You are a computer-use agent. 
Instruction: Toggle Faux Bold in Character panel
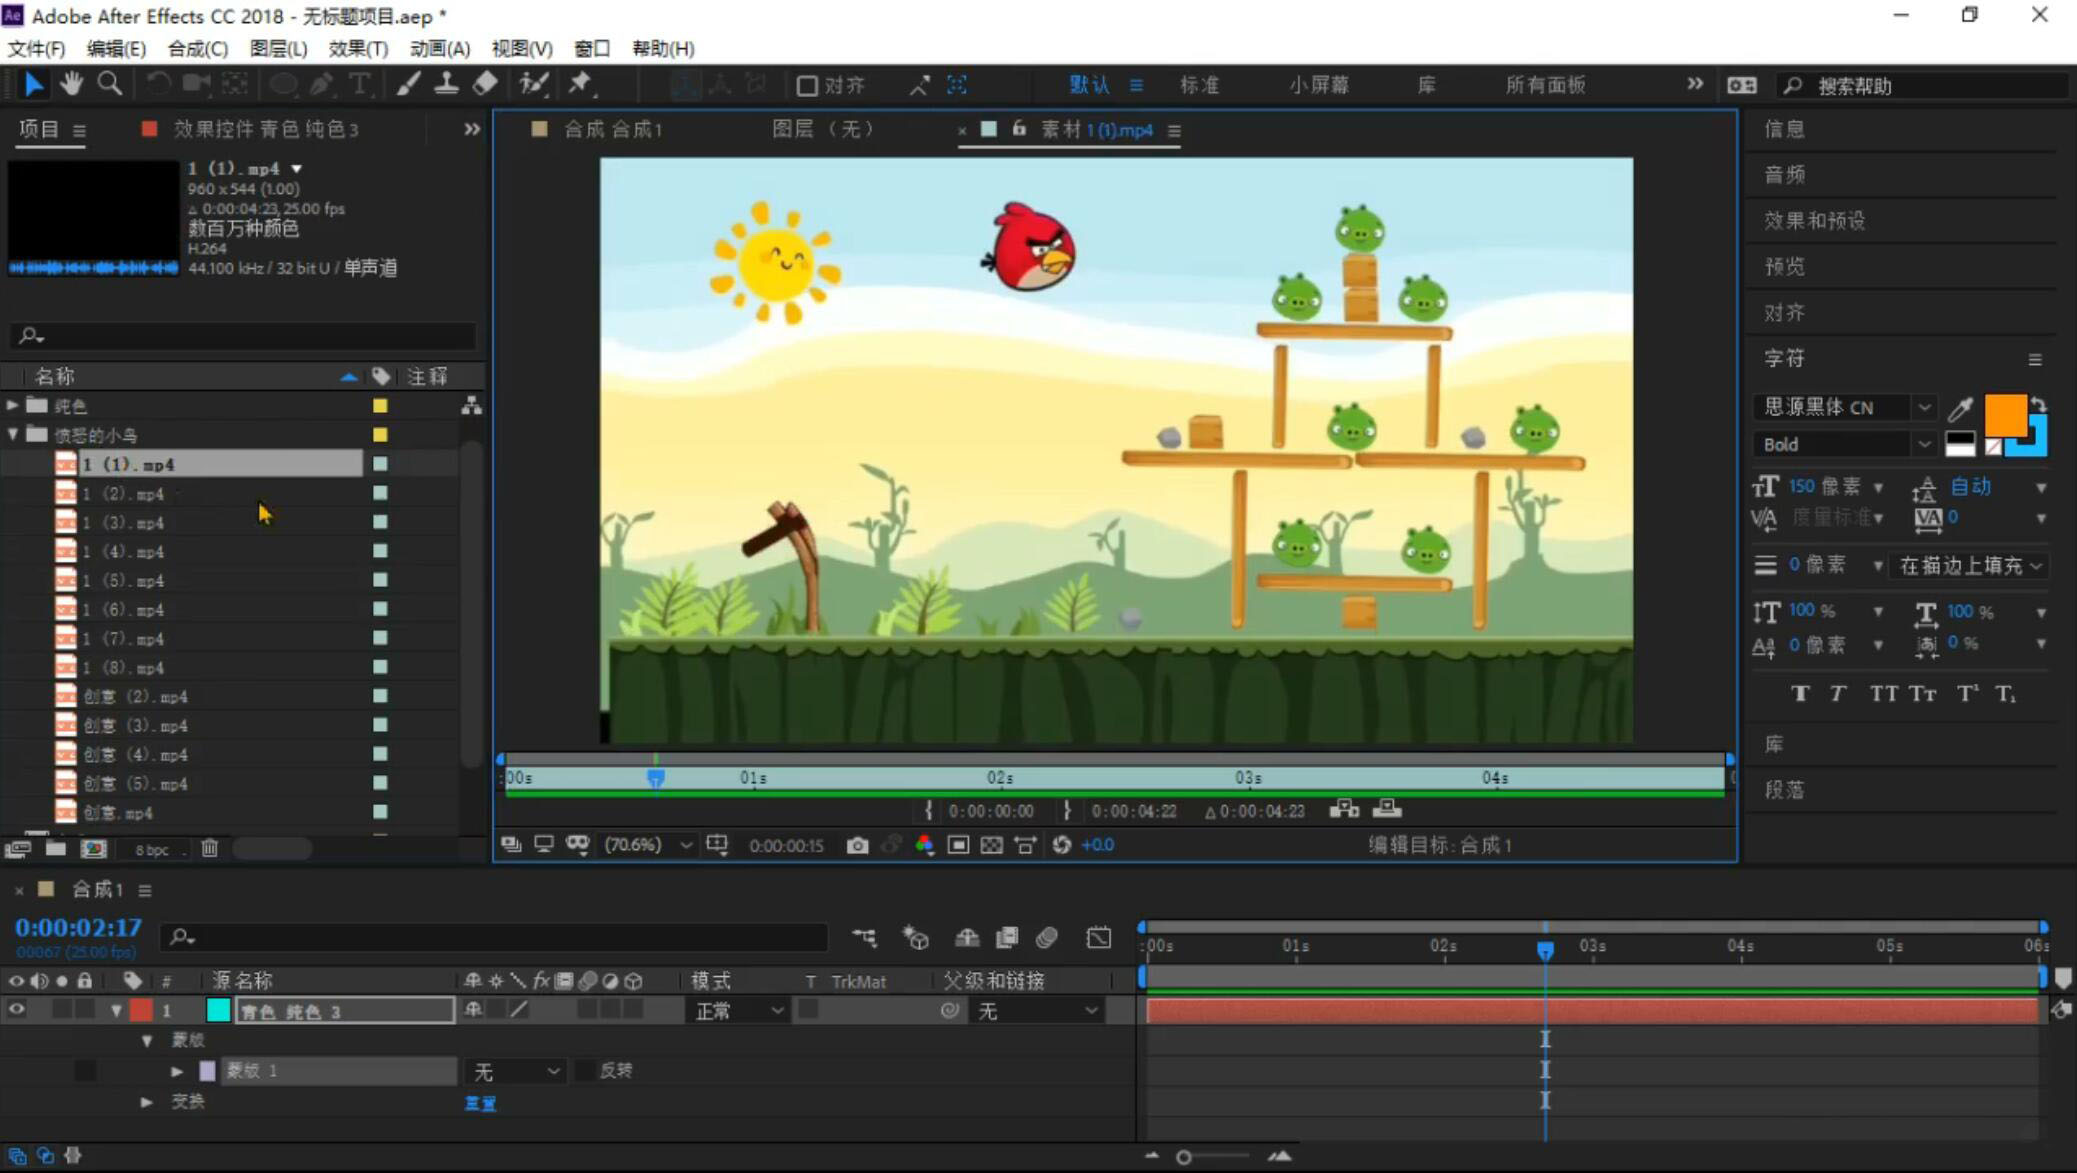point(1800,694)
